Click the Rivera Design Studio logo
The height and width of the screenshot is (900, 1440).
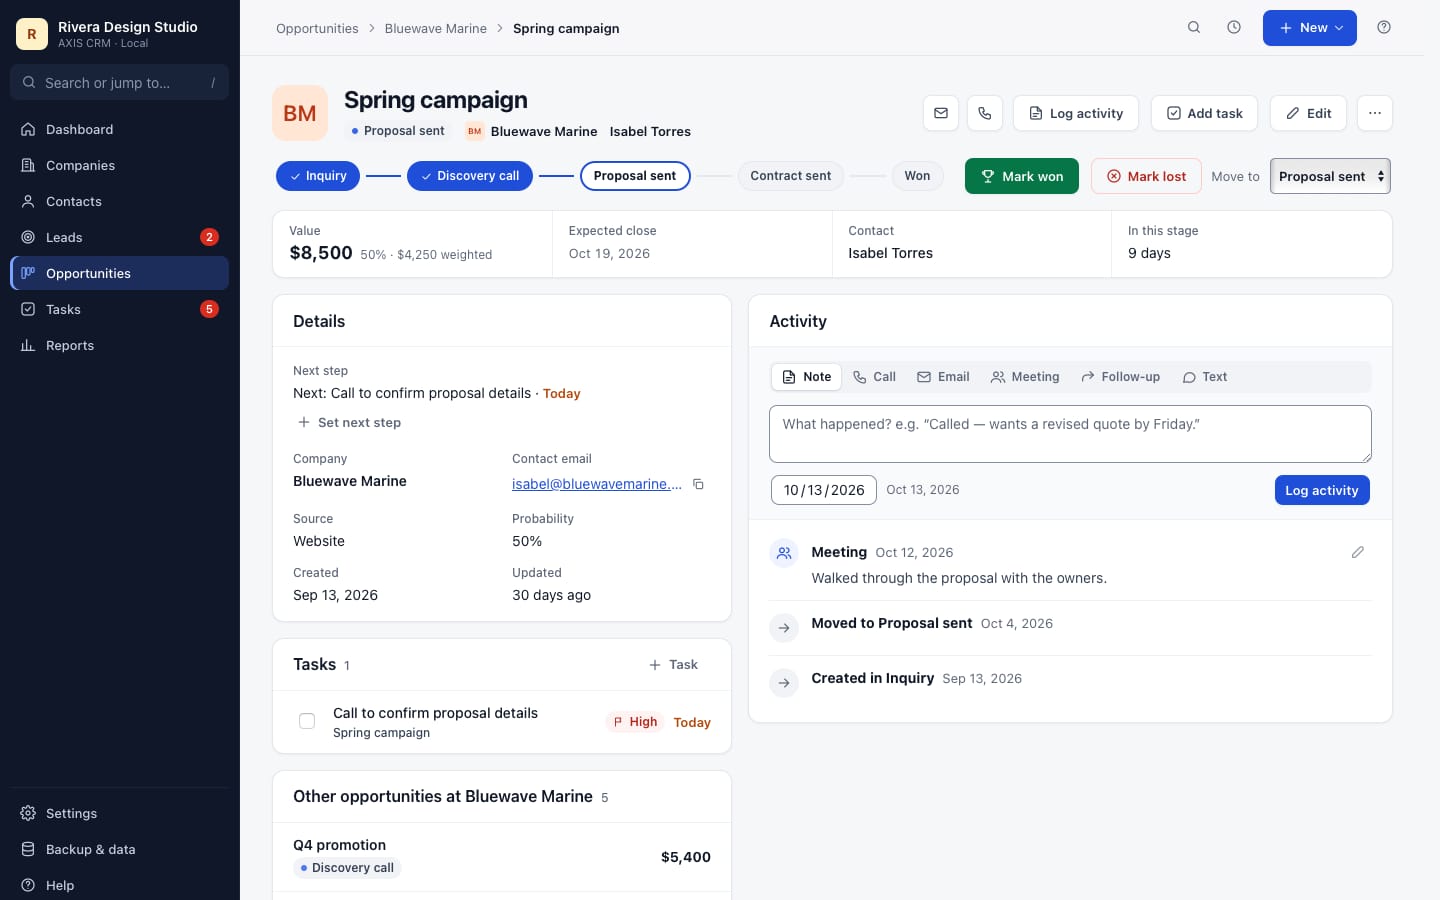coord(32,34)
